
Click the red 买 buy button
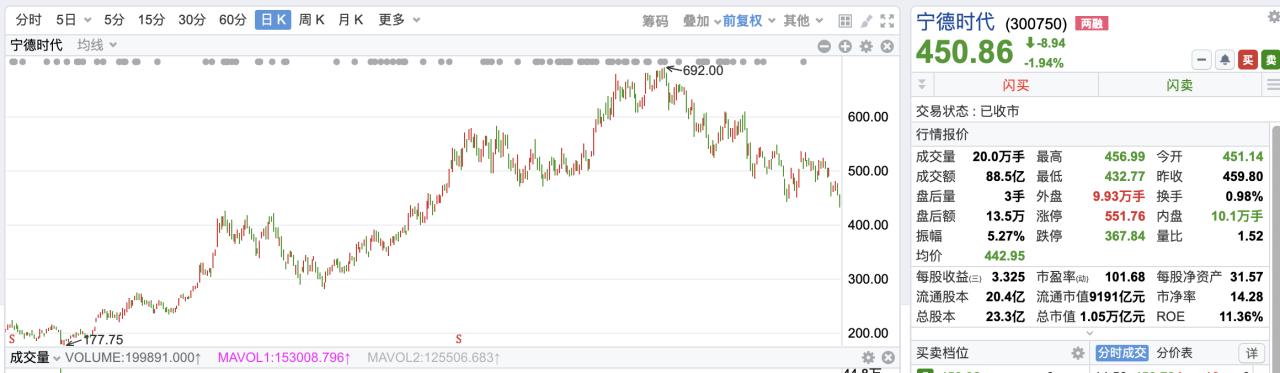(x=1247, y=60)
